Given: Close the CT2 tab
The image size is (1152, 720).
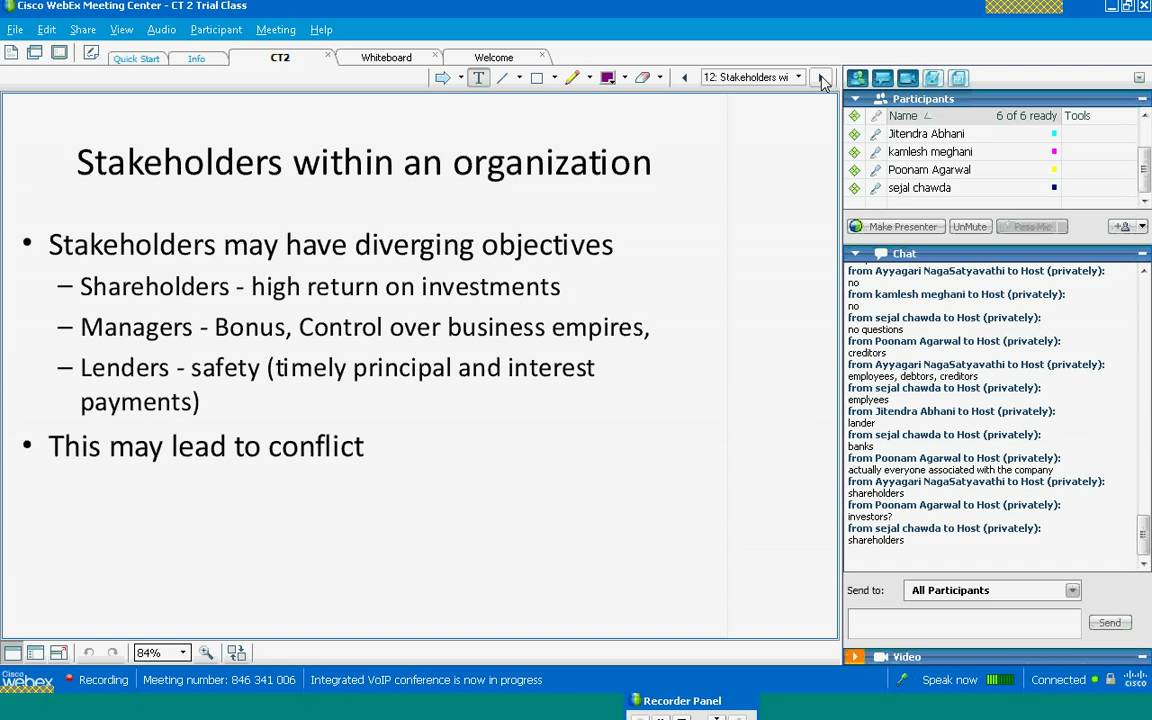Looking at the screenshot, I should click(x=328, y=54).
